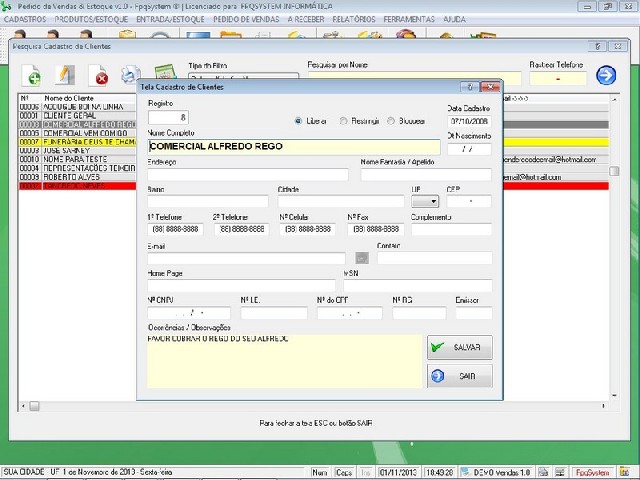
Task: Close the Tela Cadastro de Clientes dialog
Action: [490, 87]
